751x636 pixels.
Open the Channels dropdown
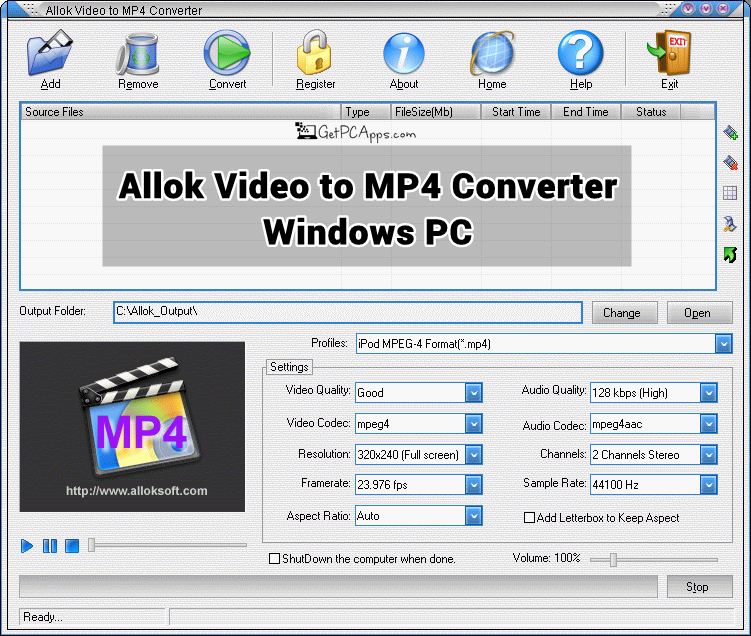click(x=708, y=455)
